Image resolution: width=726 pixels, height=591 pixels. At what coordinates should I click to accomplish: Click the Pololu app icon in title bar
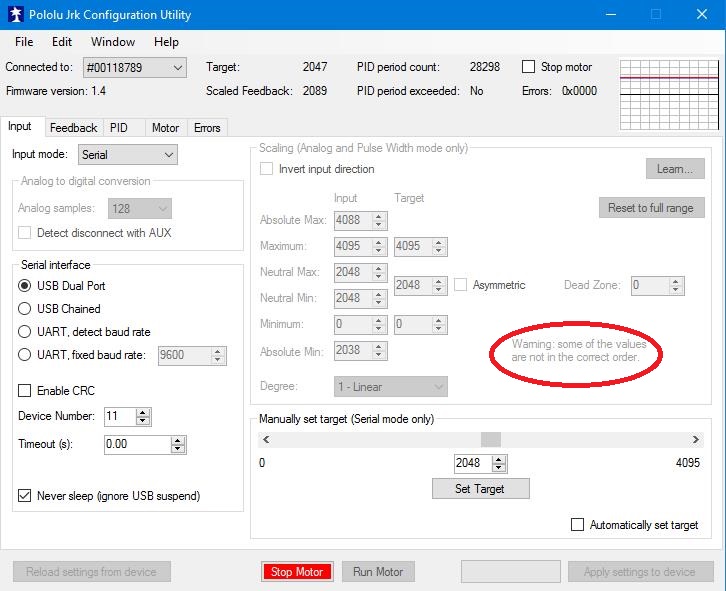(15, 14)
